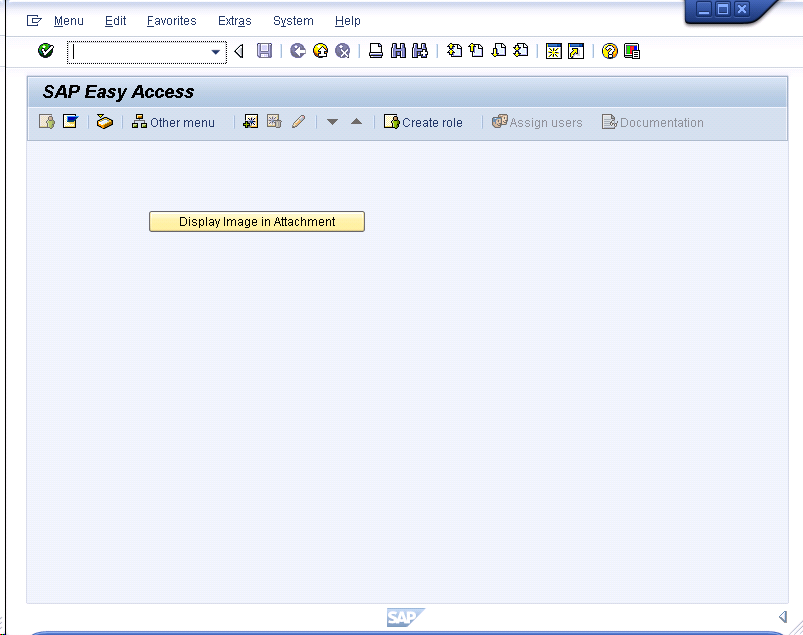803x635 pixels.
Task: Go to Previous Page icon
Action: 476,51
